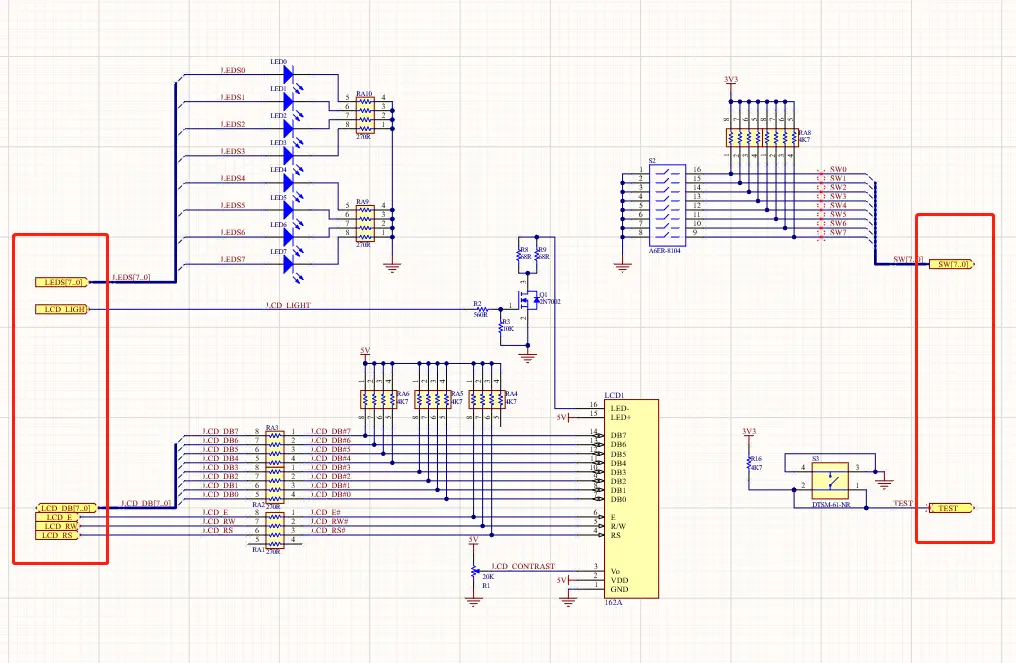This screenshot has width=1016, height=663.
Task: Select the LCD_CONTRAST net label
Action: click(523, 566)
